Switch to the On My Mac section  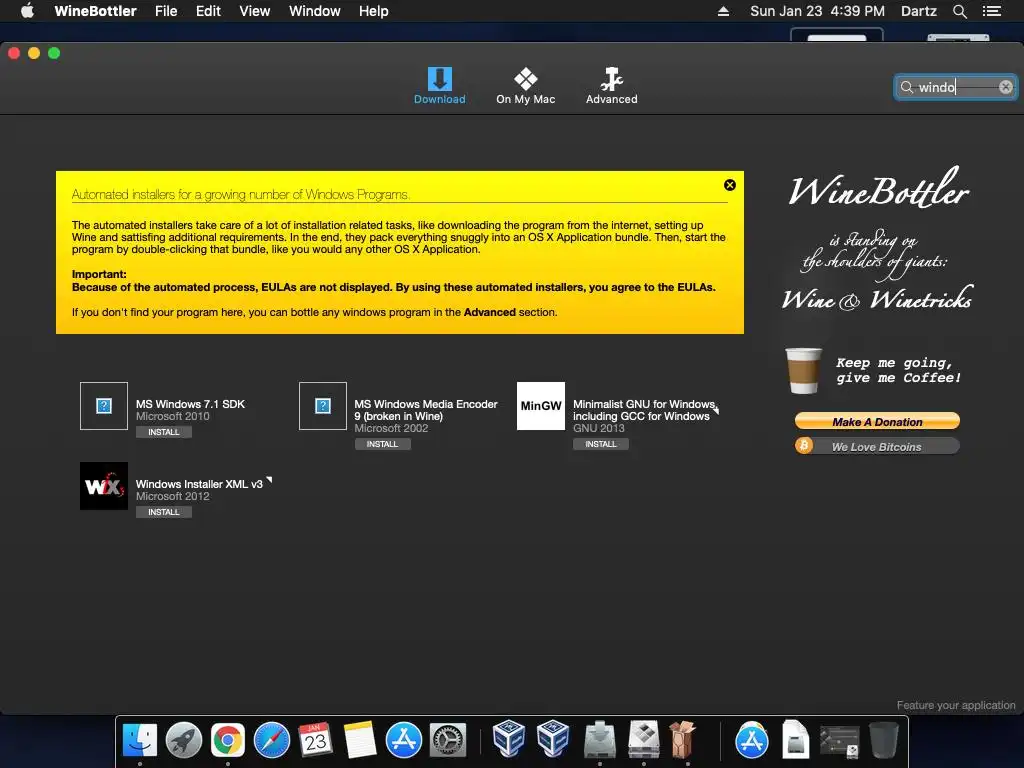point(526,86)
